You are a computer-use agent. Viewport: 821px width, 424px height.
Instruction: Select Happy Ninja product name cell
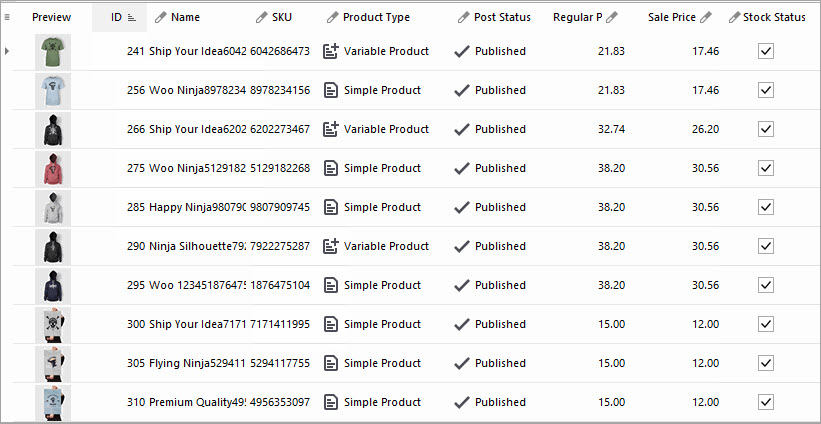point(196,207)
